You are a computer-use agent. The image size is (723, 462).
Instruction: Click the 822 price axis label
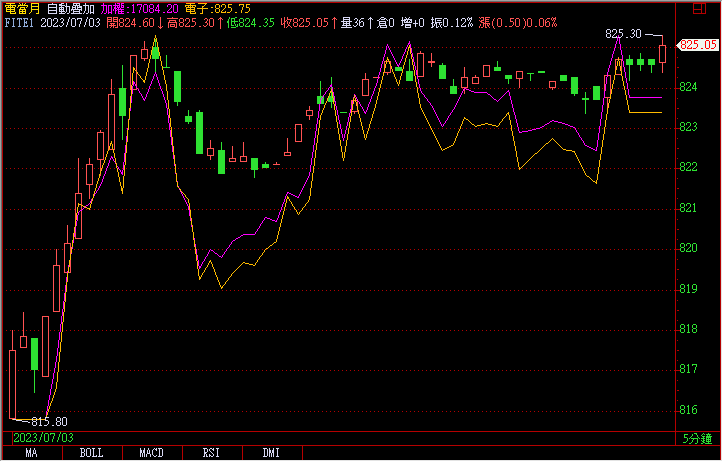688,167
